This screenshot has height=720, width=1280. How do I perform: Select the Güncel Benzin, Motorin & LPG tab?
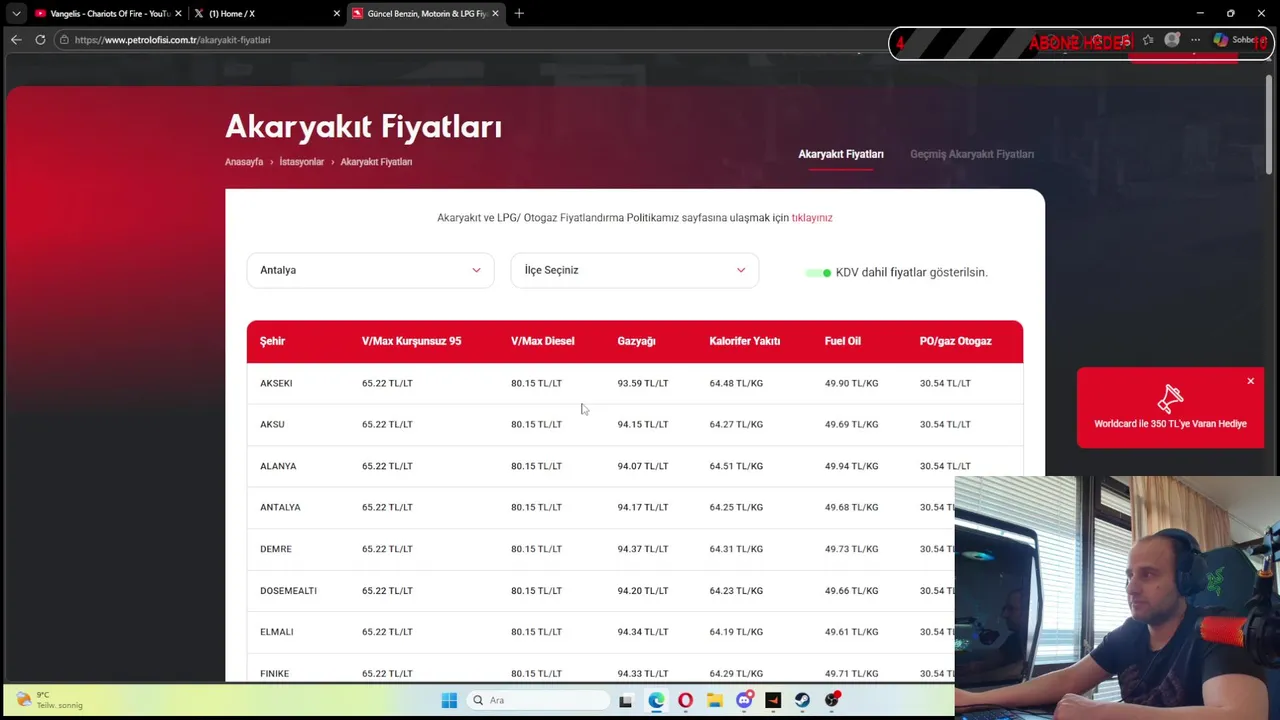[425, 13]
